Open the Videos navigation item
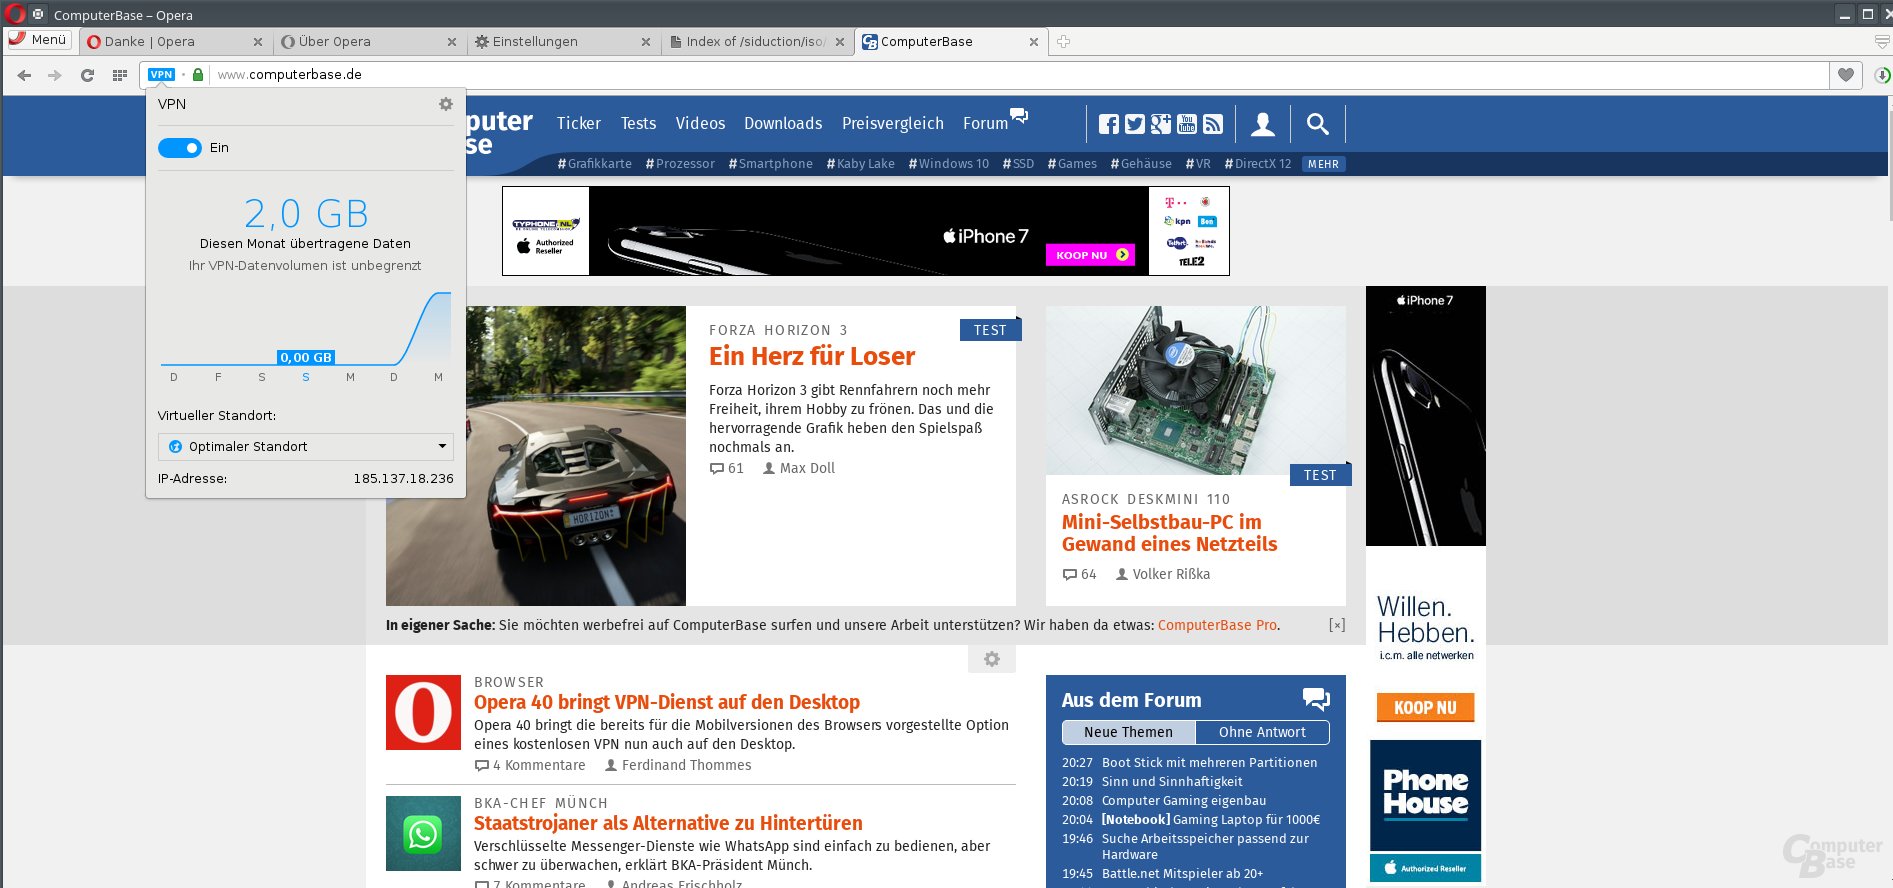 pyautogui.click(x=700, y=124)
